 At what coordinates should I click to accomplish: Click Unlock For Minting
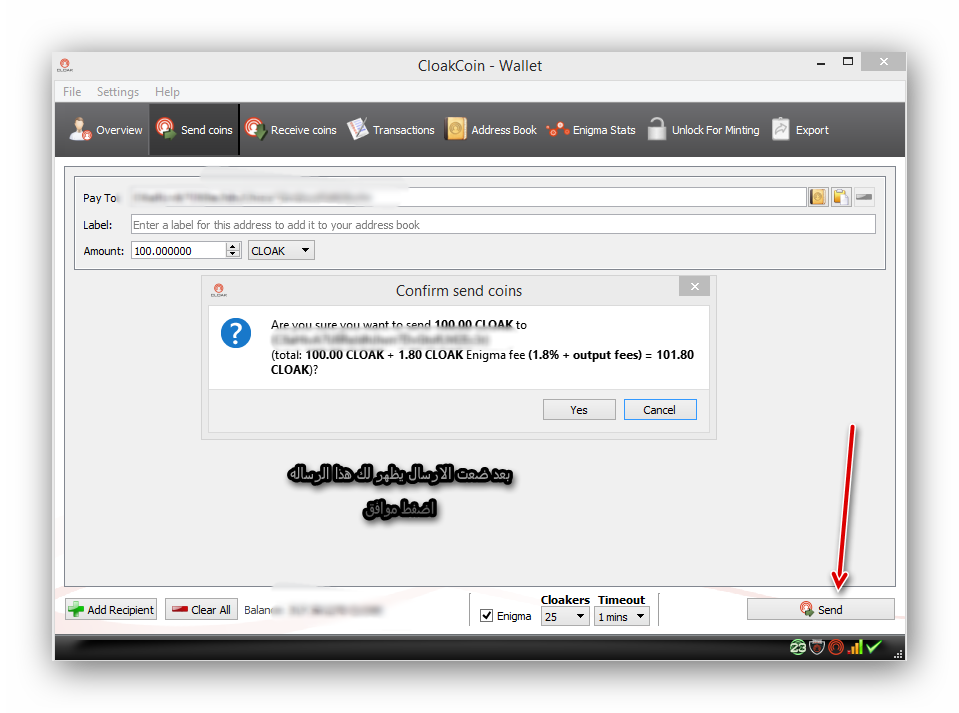tap(703, 130)
